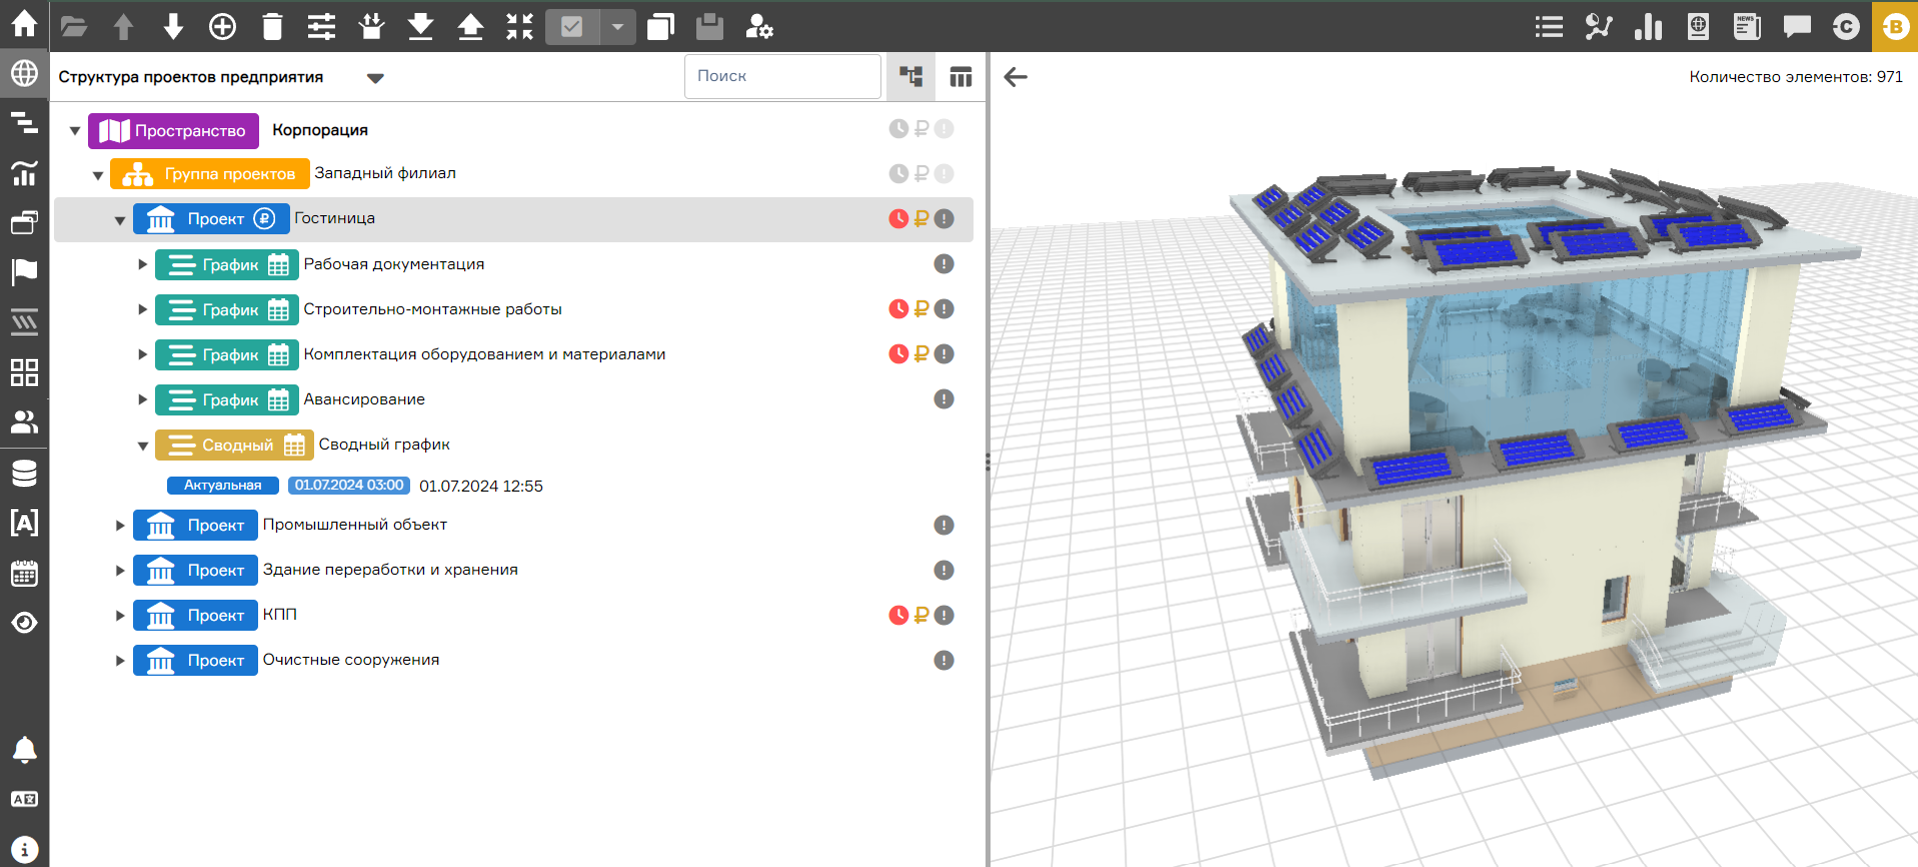
Task: Open user settings icon in toolbar
Action: (x=759, y=26)
